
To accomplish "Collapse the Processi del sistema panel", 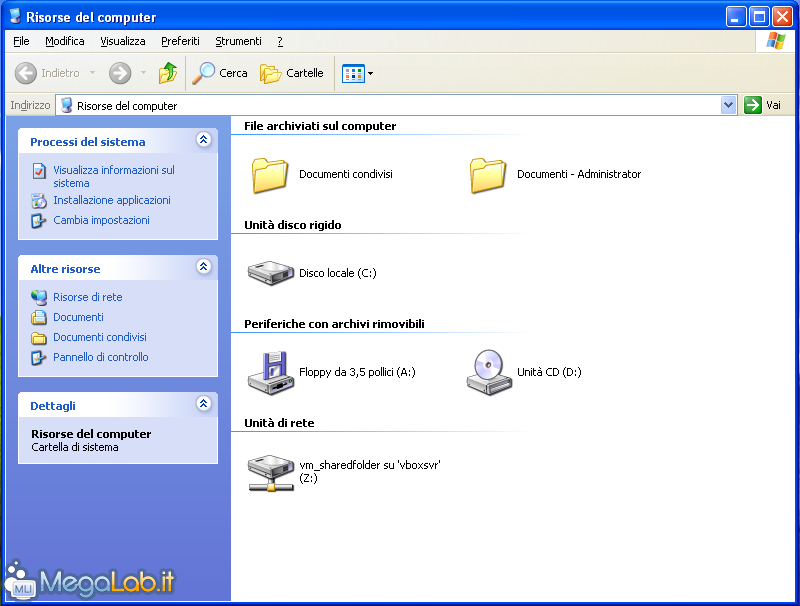I will click(x=204, y=140).
